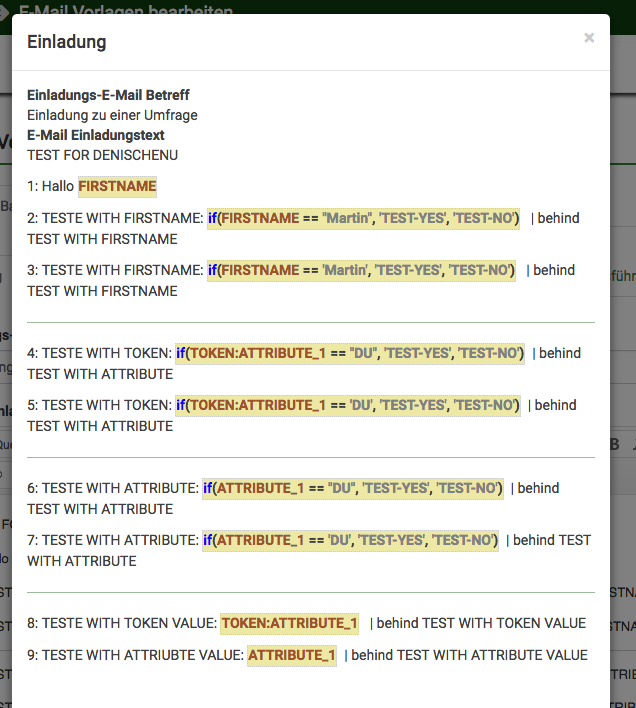Click the highlighted FIRSTNAME after Hallo
The image size is (636, 708).
pos(117,186)
